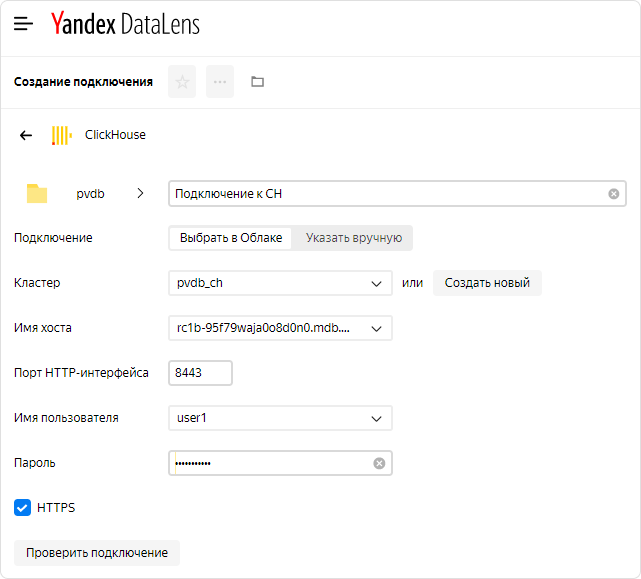Viewport: 641px width, 579px height.
Task: Click the Порт HTTP-интерфейса label
Action: tap(81, 373)
